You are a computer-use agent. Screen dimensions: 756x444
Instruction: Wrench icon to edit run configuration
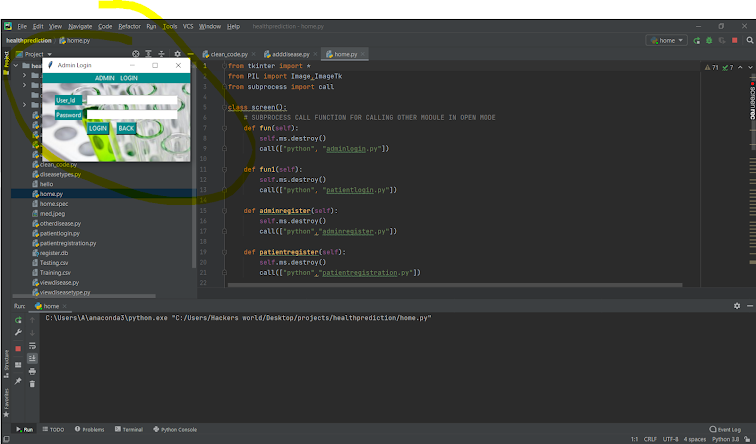point(18,333)
